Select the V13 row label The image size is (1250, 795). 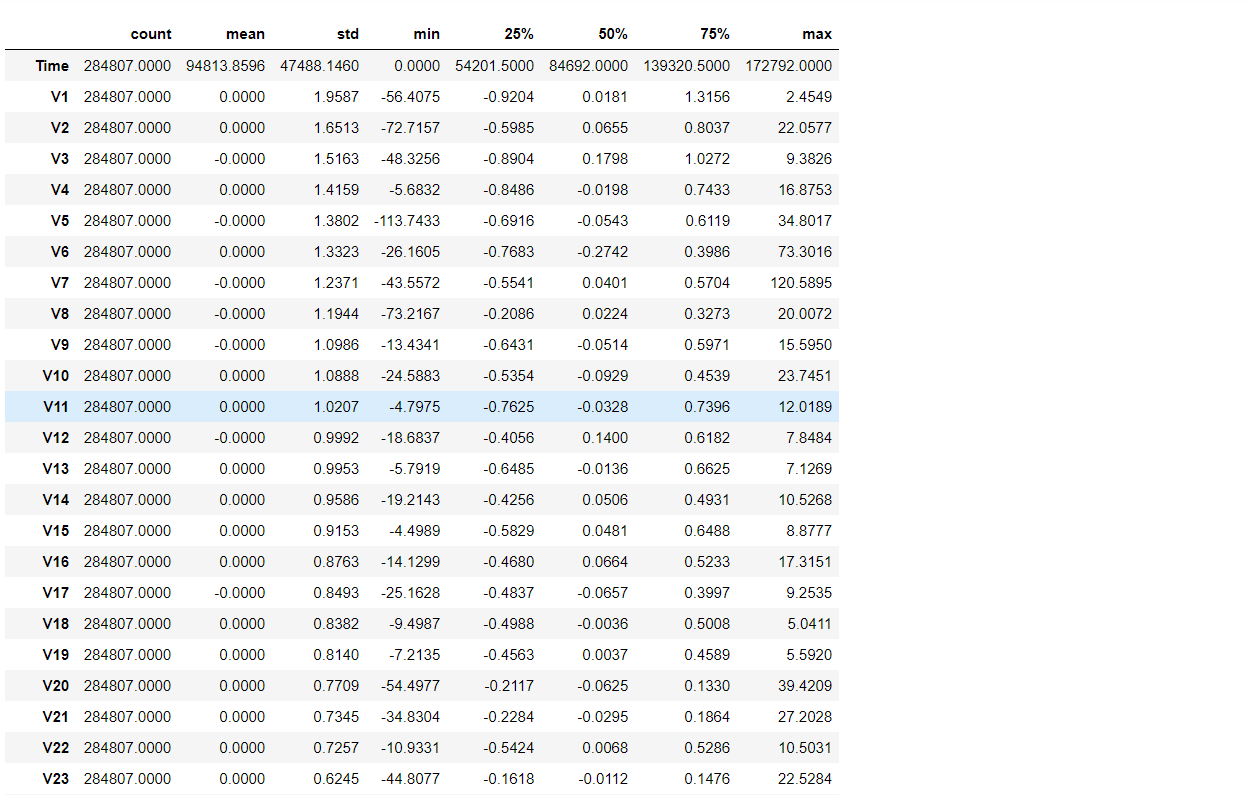pos(56,469)
